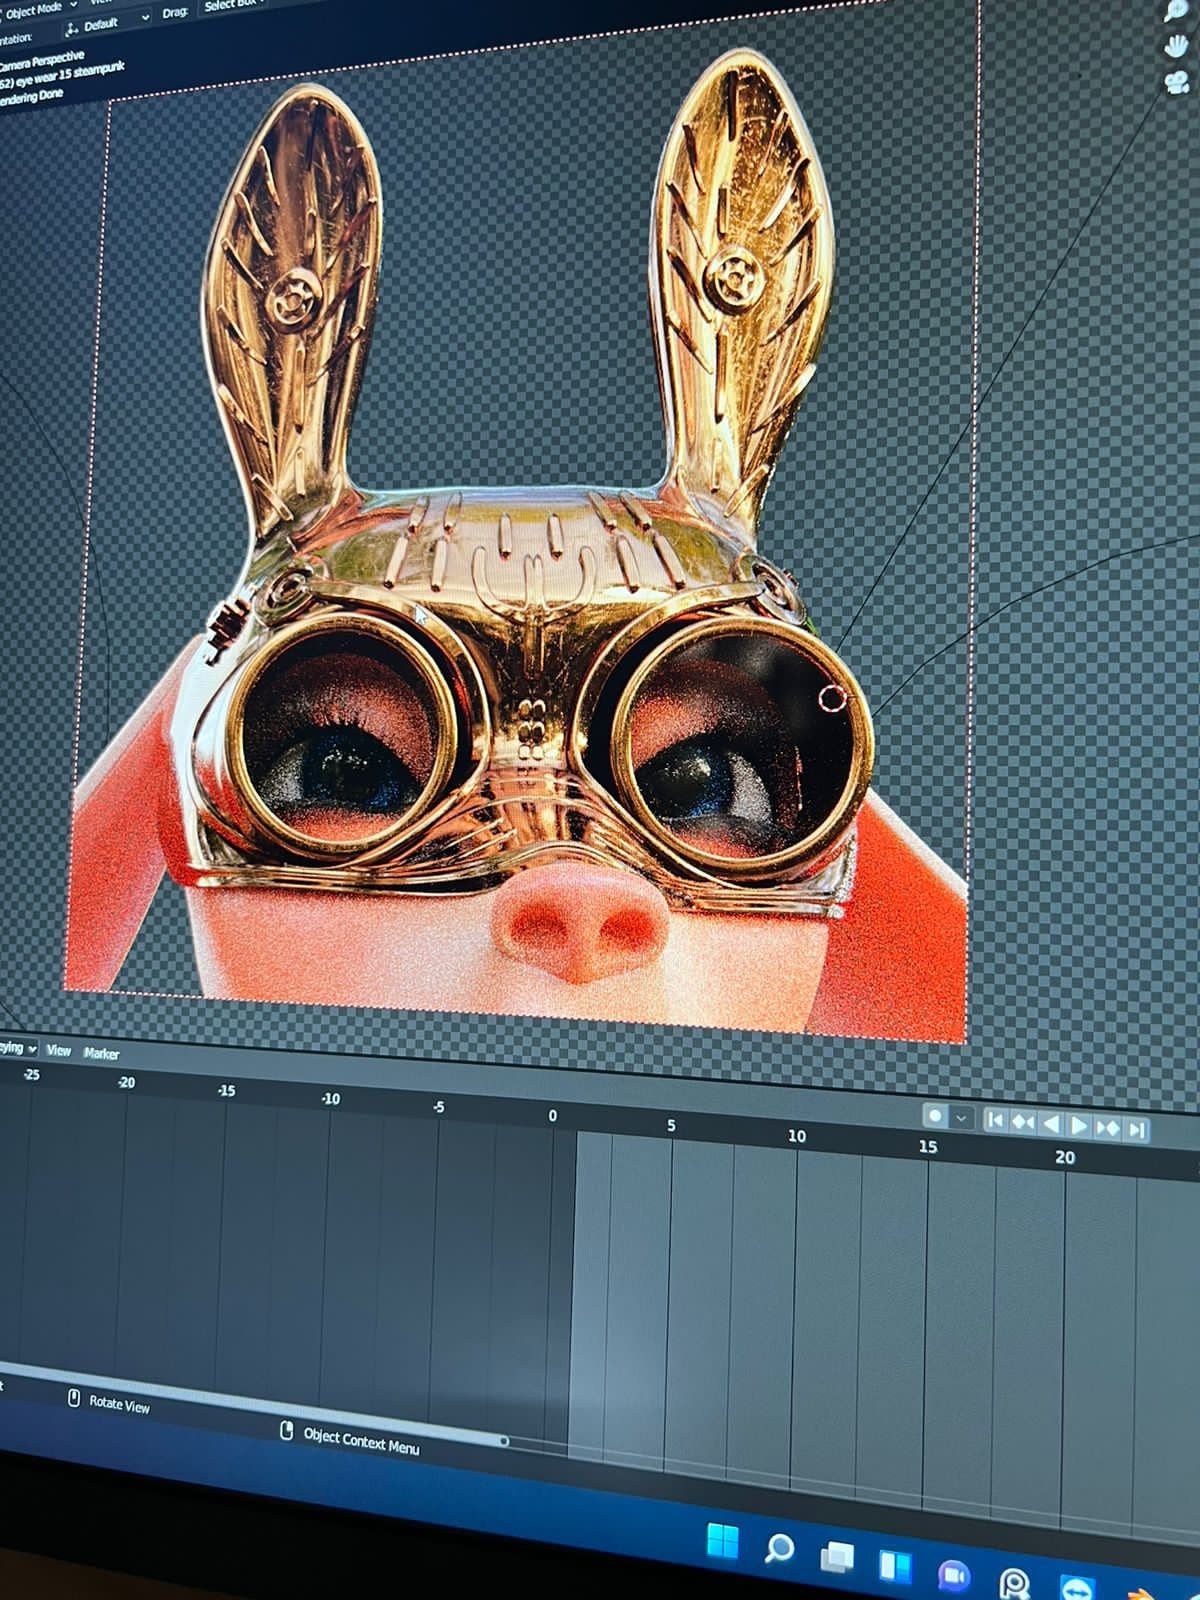Jump to previous keyframe
1200x1600 pixels.
click(1023, 1122)
